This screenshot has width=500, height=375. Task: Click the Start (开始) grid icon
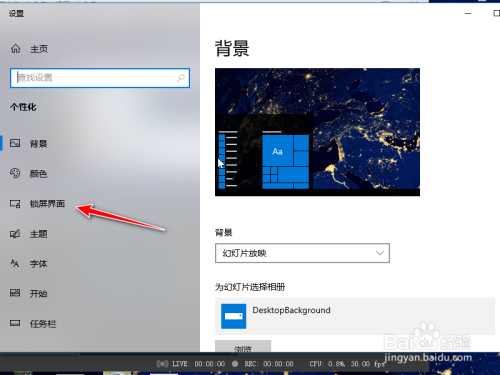[x=15, y=293]
